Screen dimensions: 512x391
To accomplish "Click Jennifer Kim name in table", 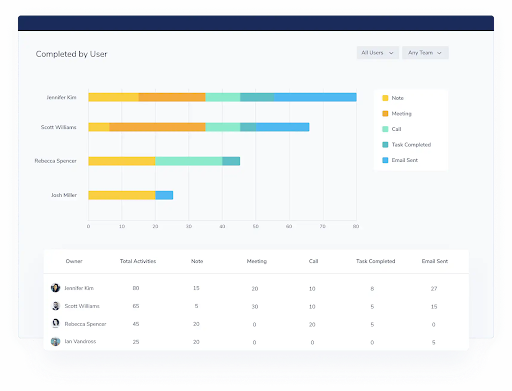I will 79,288.
